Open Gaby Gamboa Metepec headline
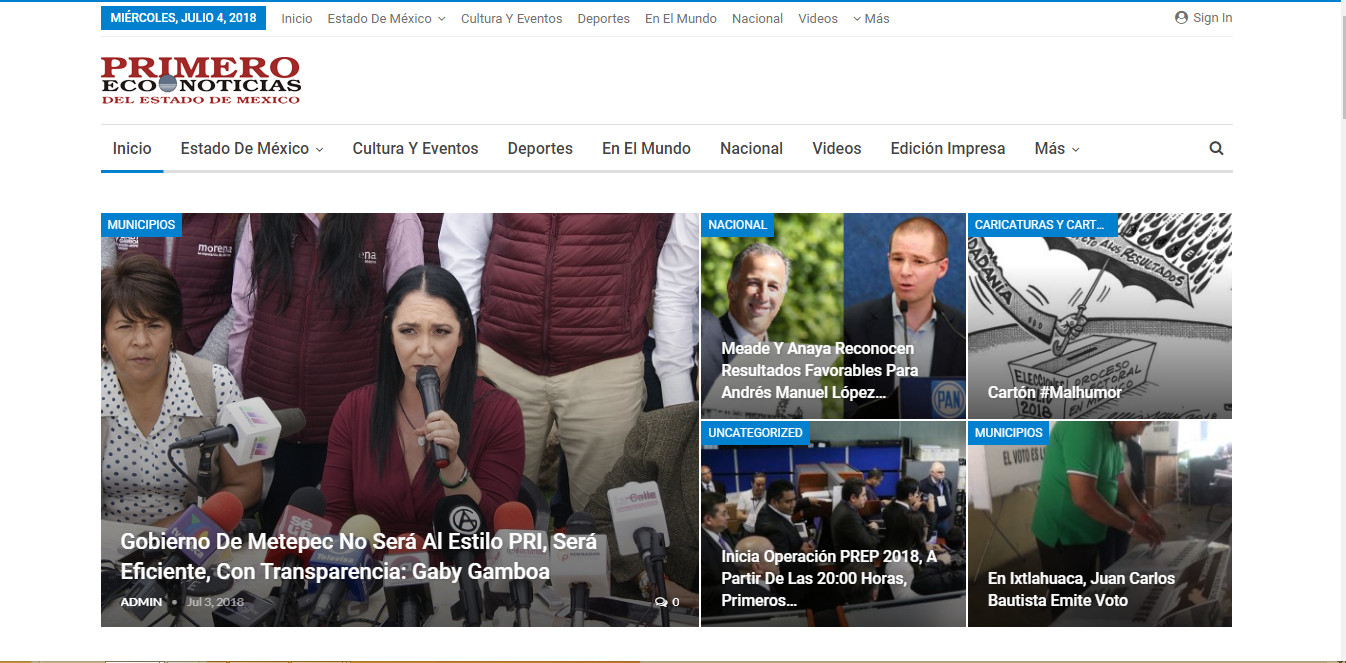This screenshot has height=663, width=1346. point(358,556)
